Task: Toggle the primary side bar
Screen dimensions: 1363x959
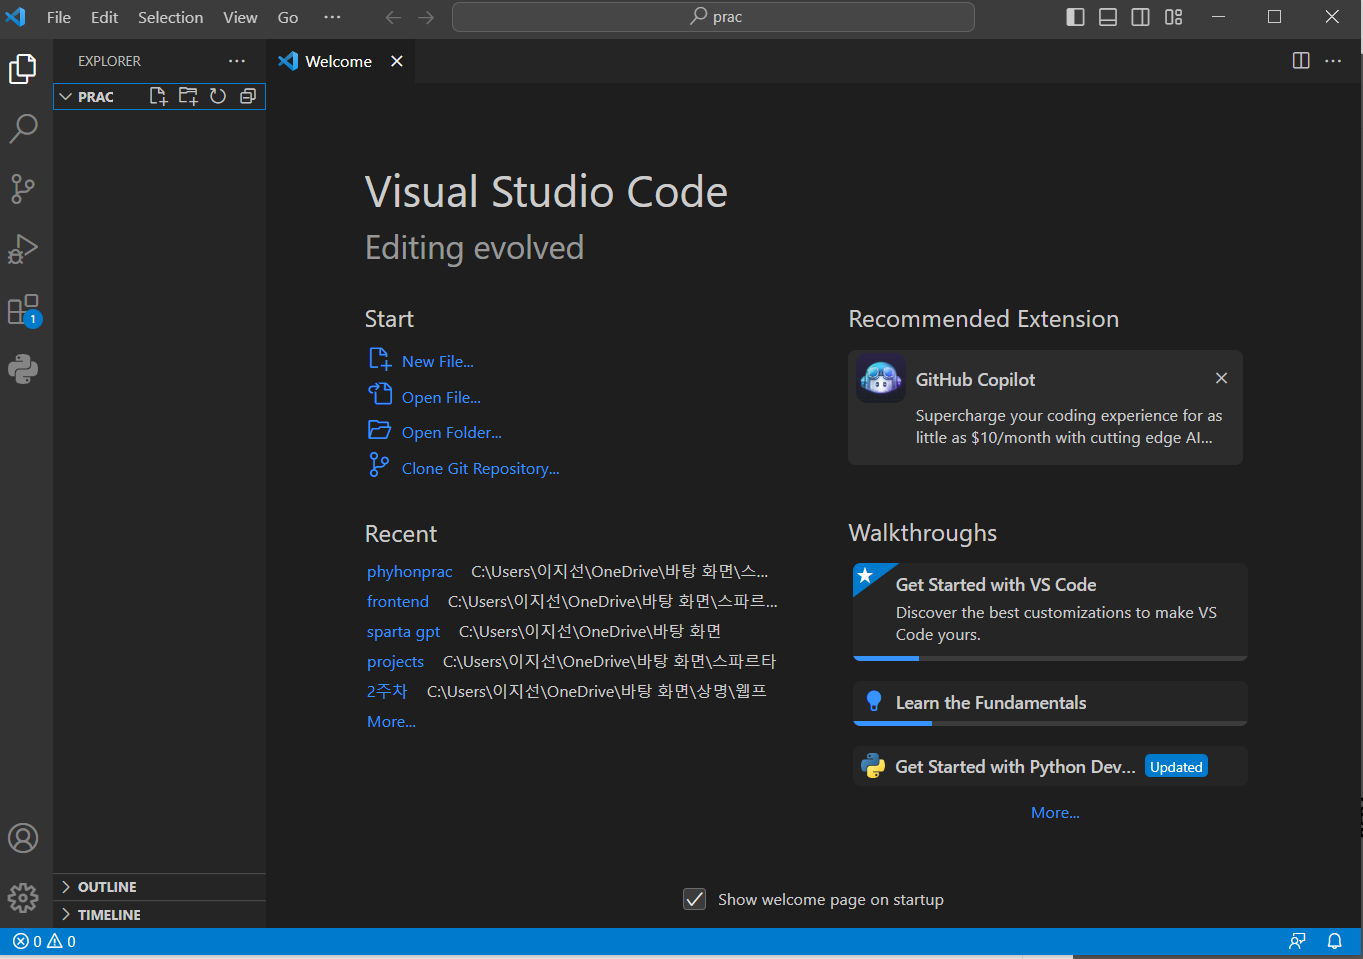Action: (x=1076, y=17)
